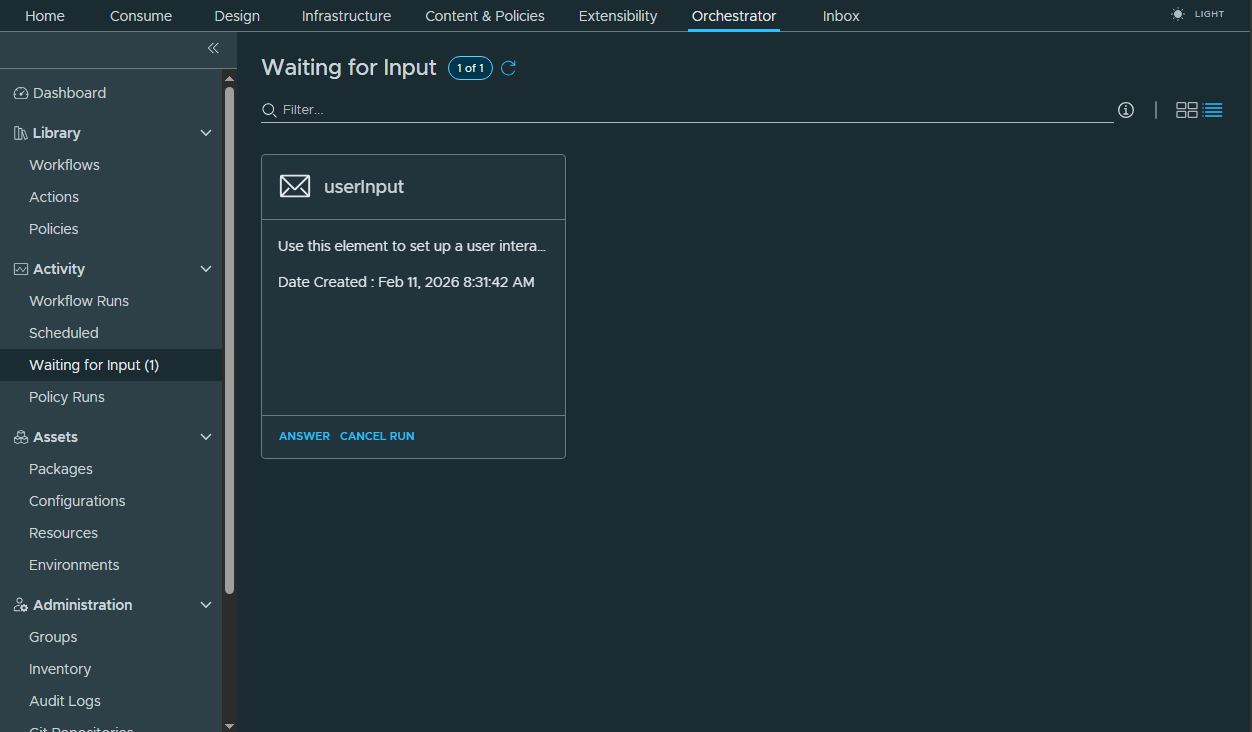Image resolution: width=1252 pixels, height=732 pixels.
Task: Switch to card grid view
Action: 1186,110
